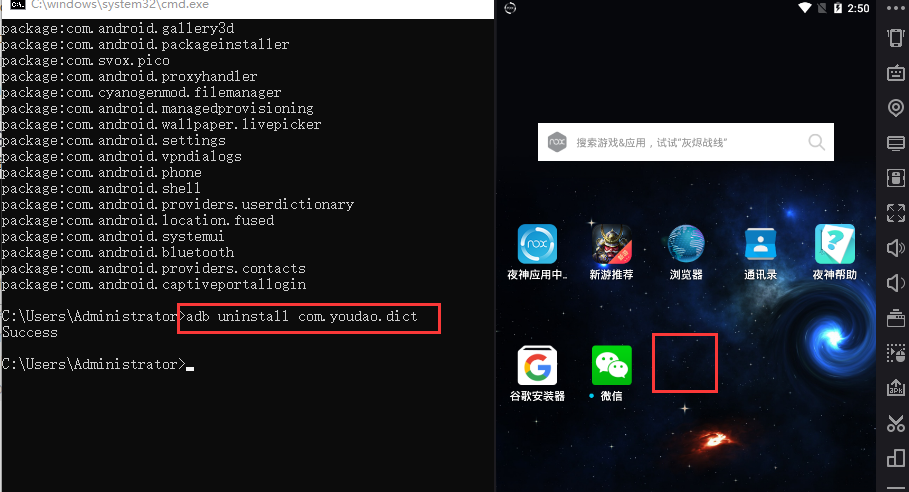Open the 浏览器 browser app
This screenshot has width=909, height=492.
pyautogui.click(x=686, y=244)
